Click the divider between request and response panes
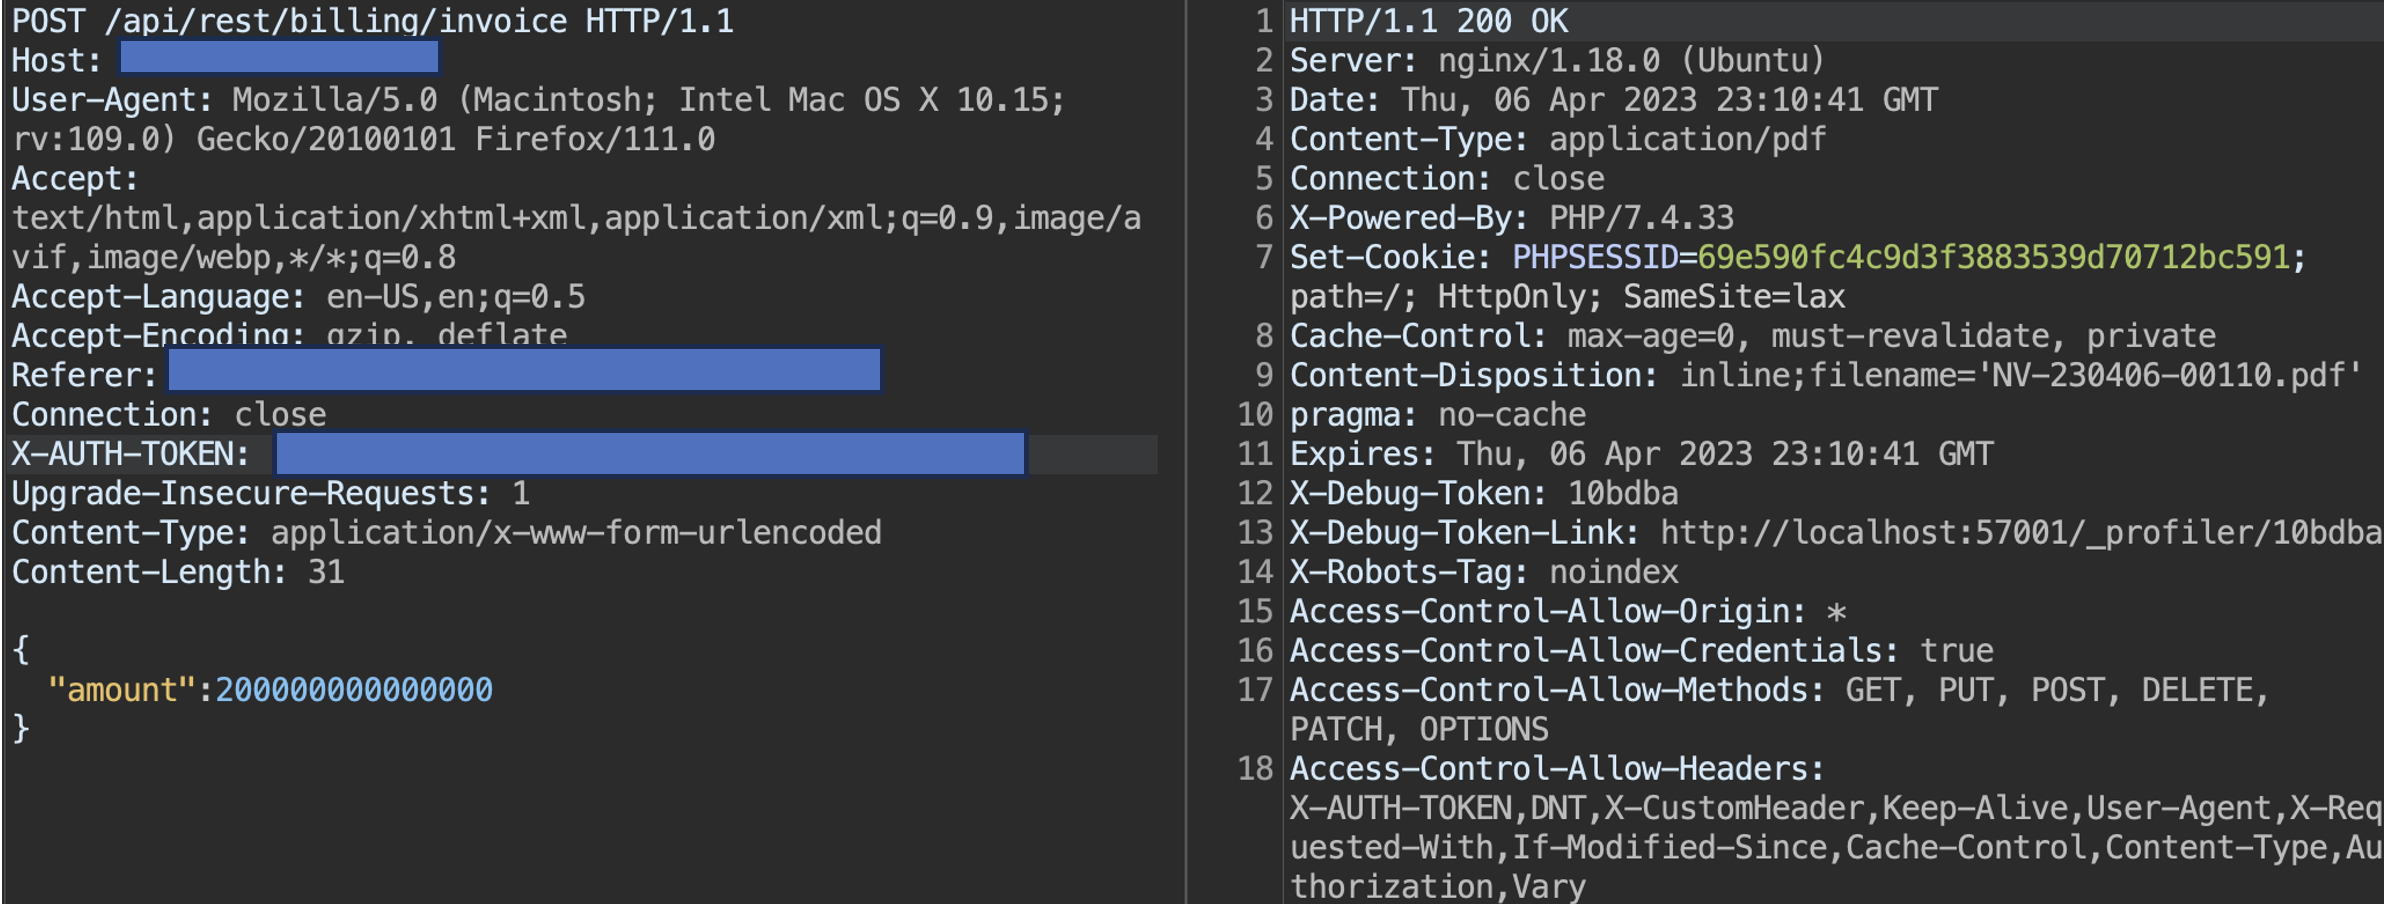 (1186, 452)
